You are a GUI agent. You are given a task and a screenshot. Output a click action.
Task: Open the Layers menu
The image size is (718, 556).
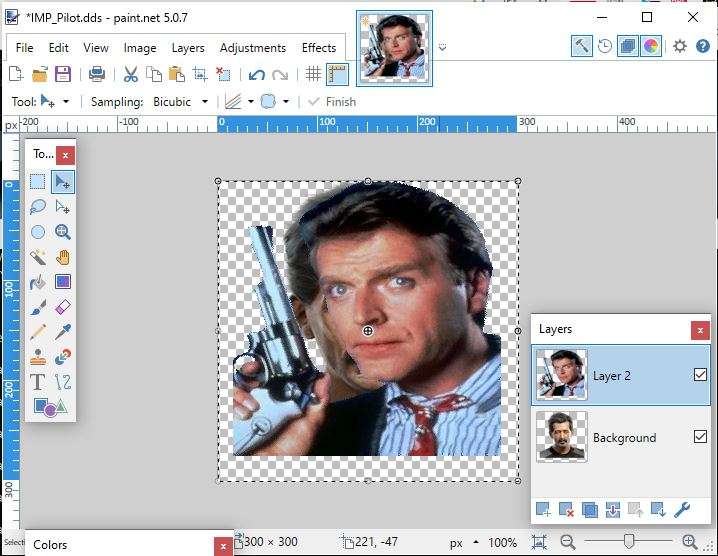(x=188, y=48)
